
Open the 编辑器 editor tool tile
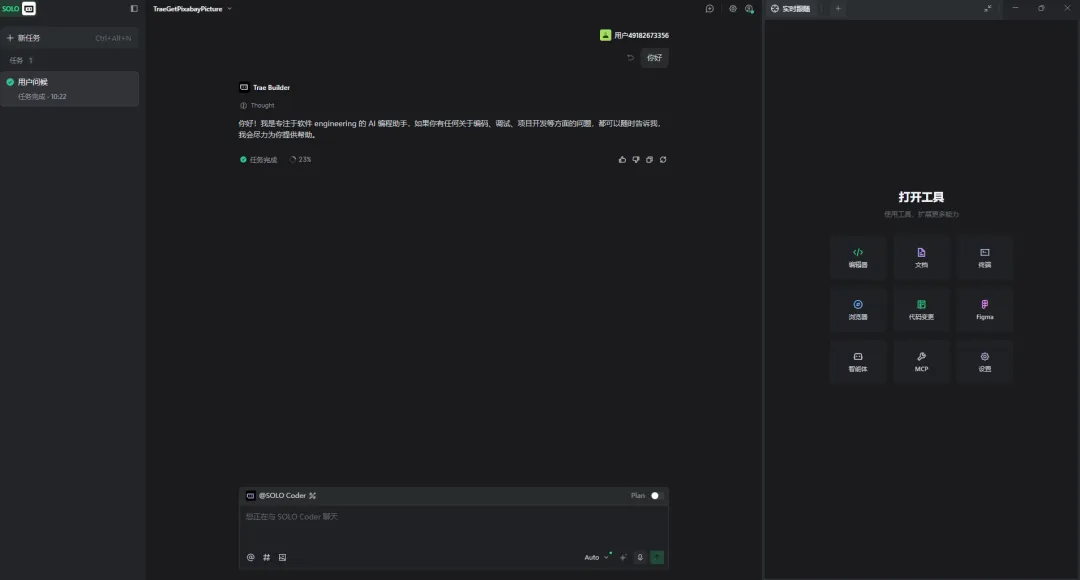[858, 258]
